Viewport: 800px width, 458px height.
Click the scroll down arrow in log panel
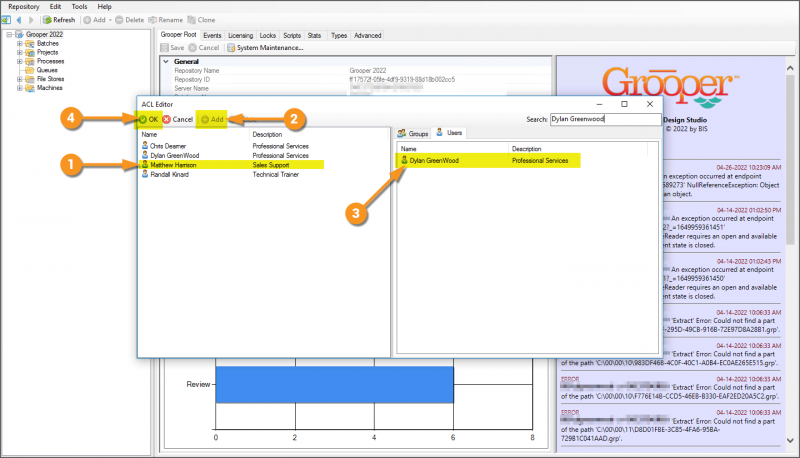pyautogui.click(x=790, y=441)
